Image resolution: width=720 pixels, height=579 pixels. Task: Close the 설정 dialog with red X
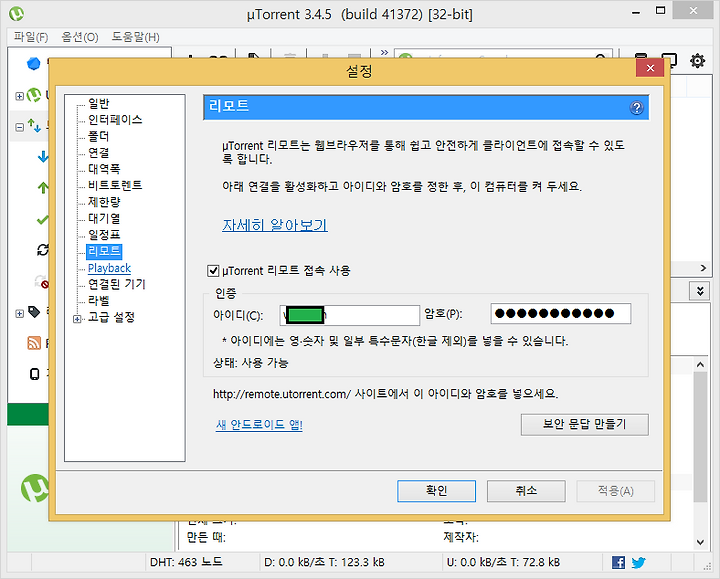[650, 68]
